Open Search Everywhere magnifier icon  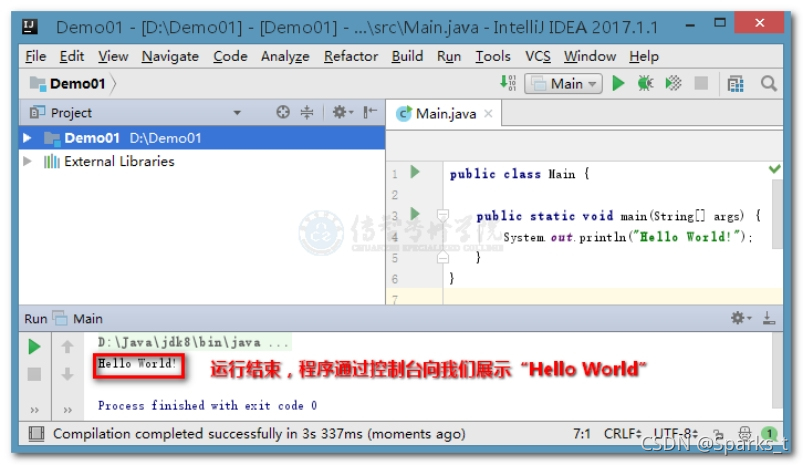pos(768,84)
